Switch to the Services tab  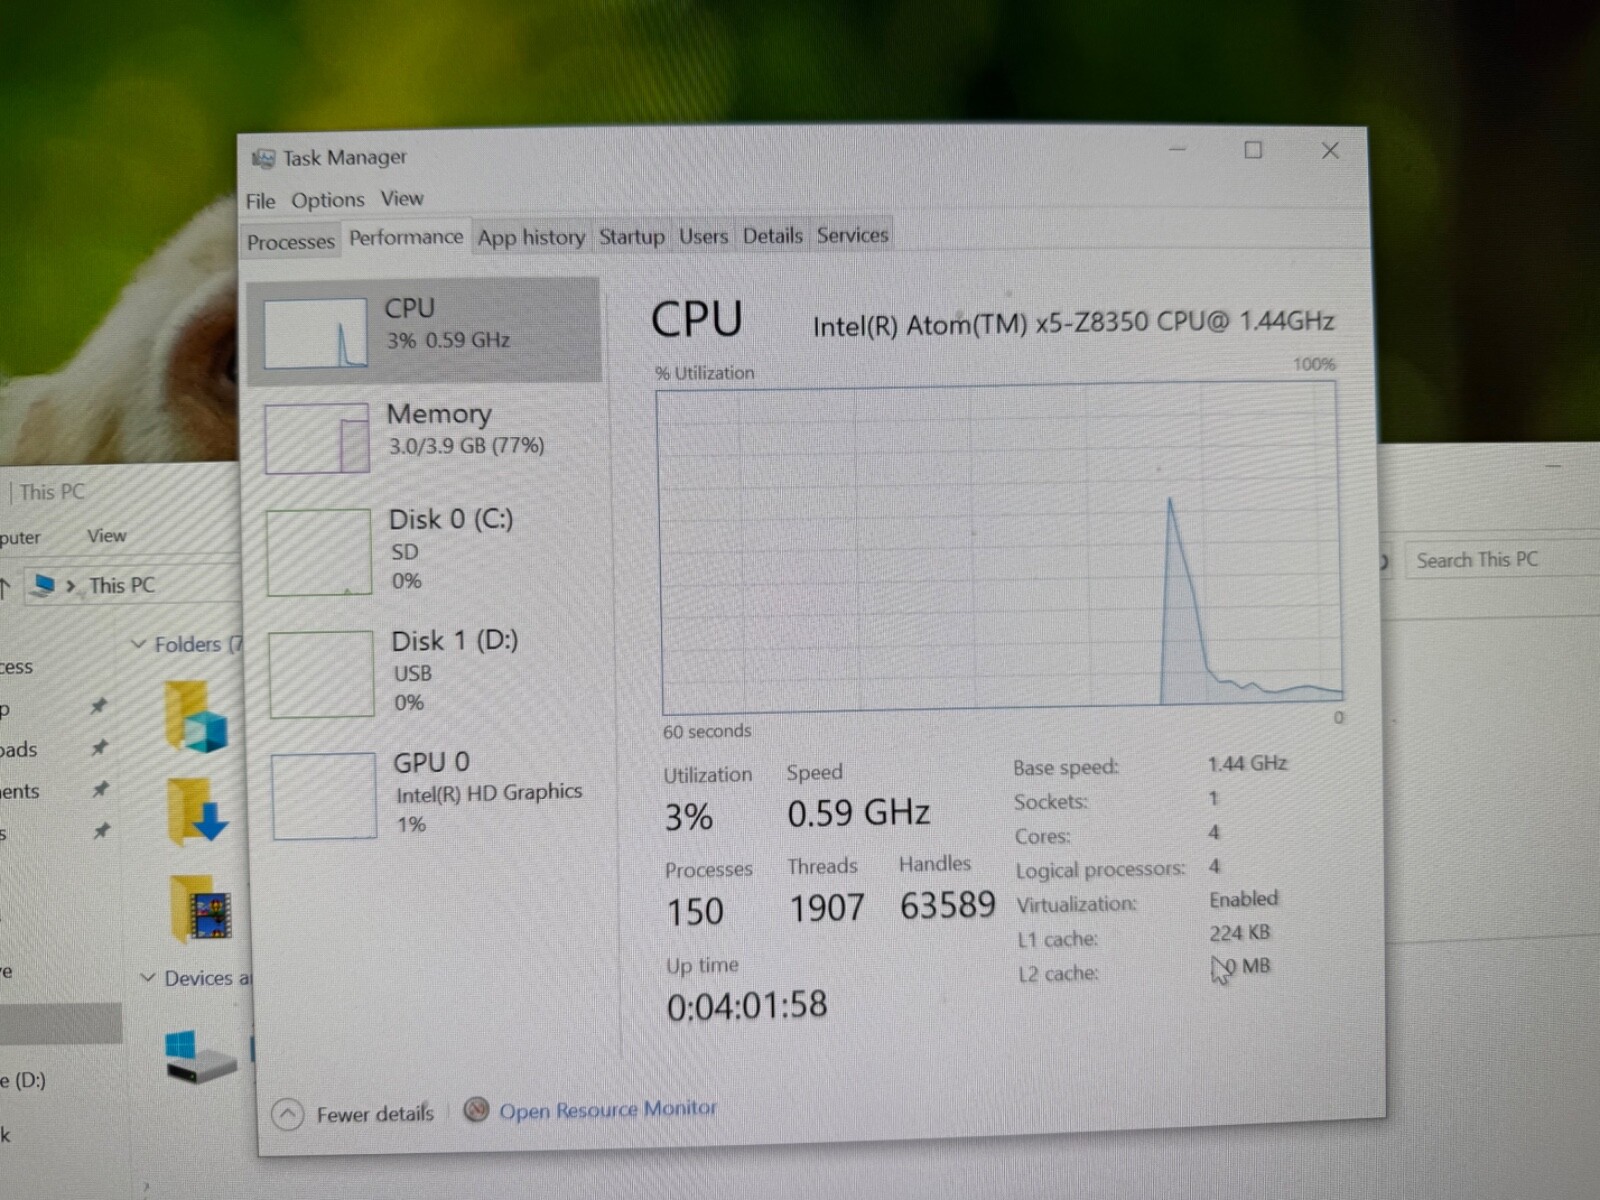tap(853, 235)
